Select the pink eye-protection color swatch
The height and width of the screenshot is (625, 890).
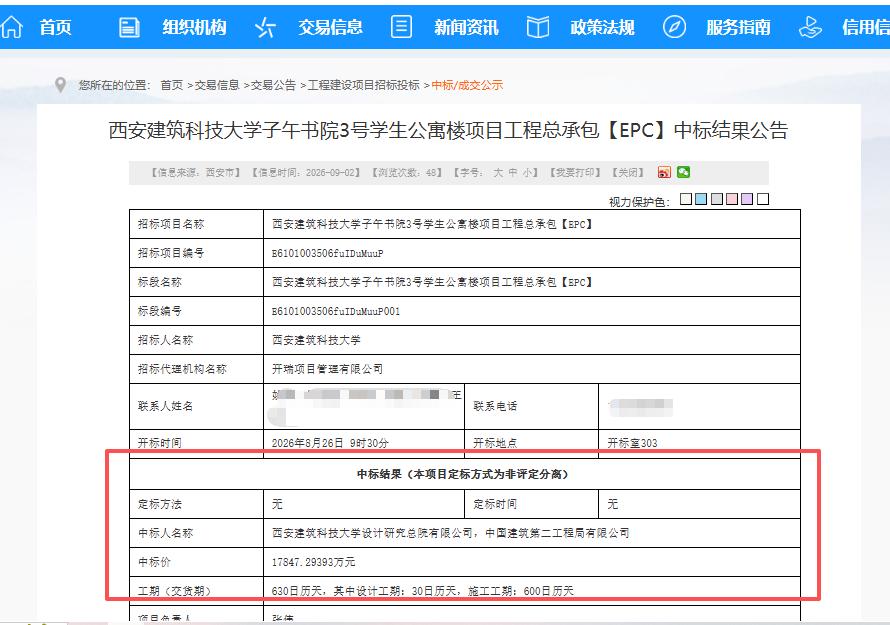732,199
